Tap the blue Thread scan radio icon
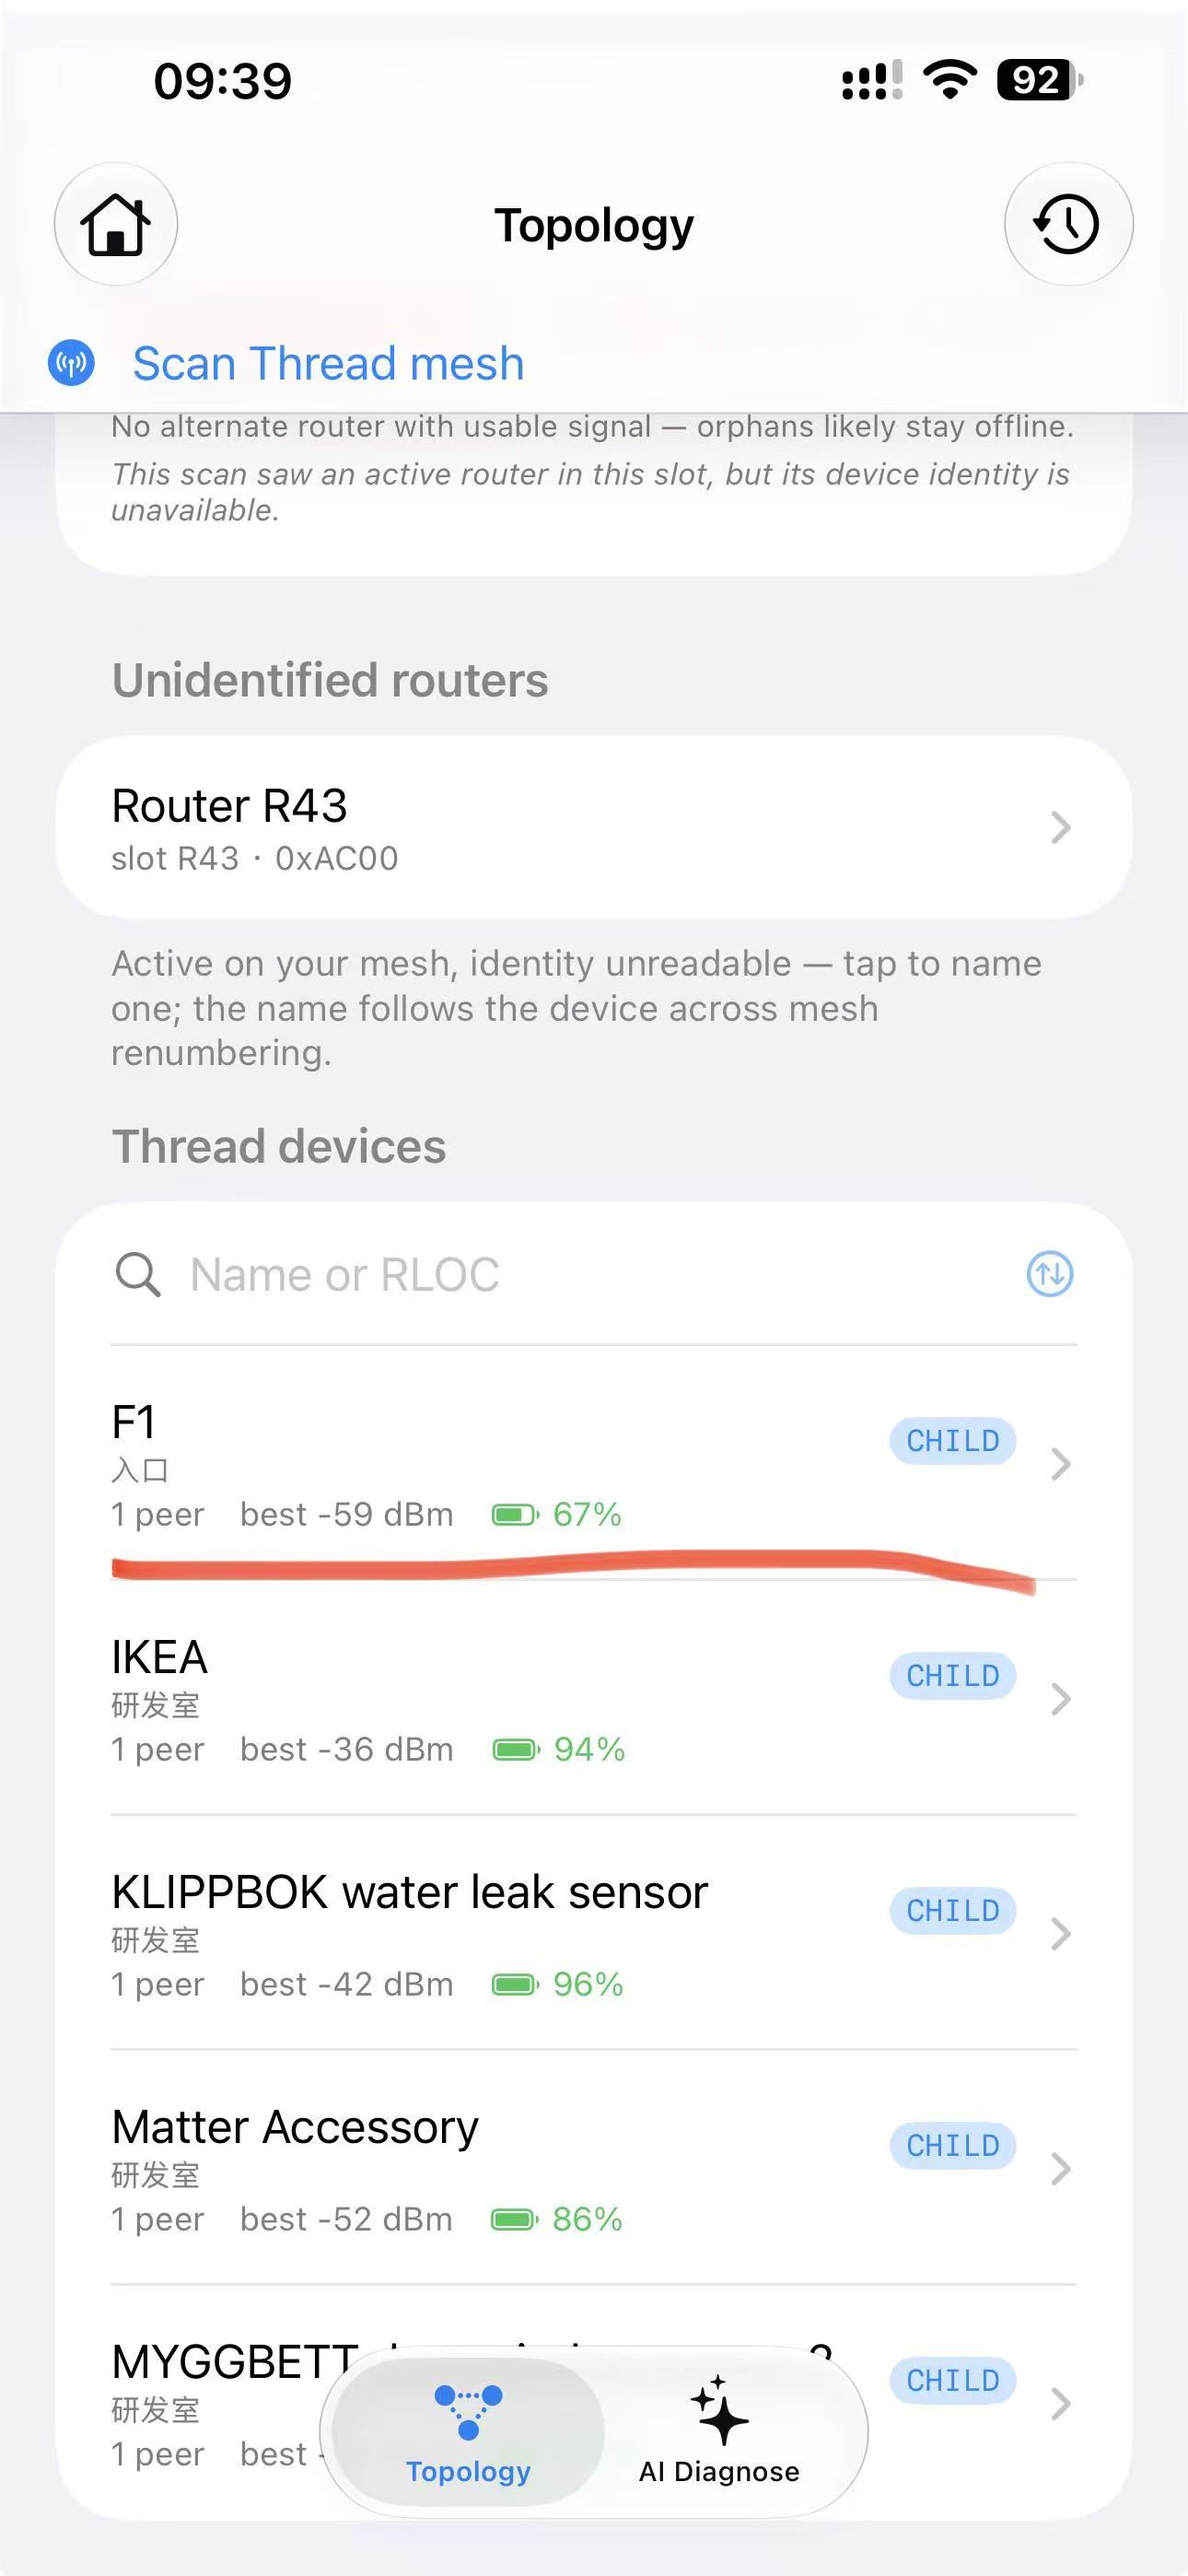Viewport: 1188px width, 2576px height. pos(71,363)
